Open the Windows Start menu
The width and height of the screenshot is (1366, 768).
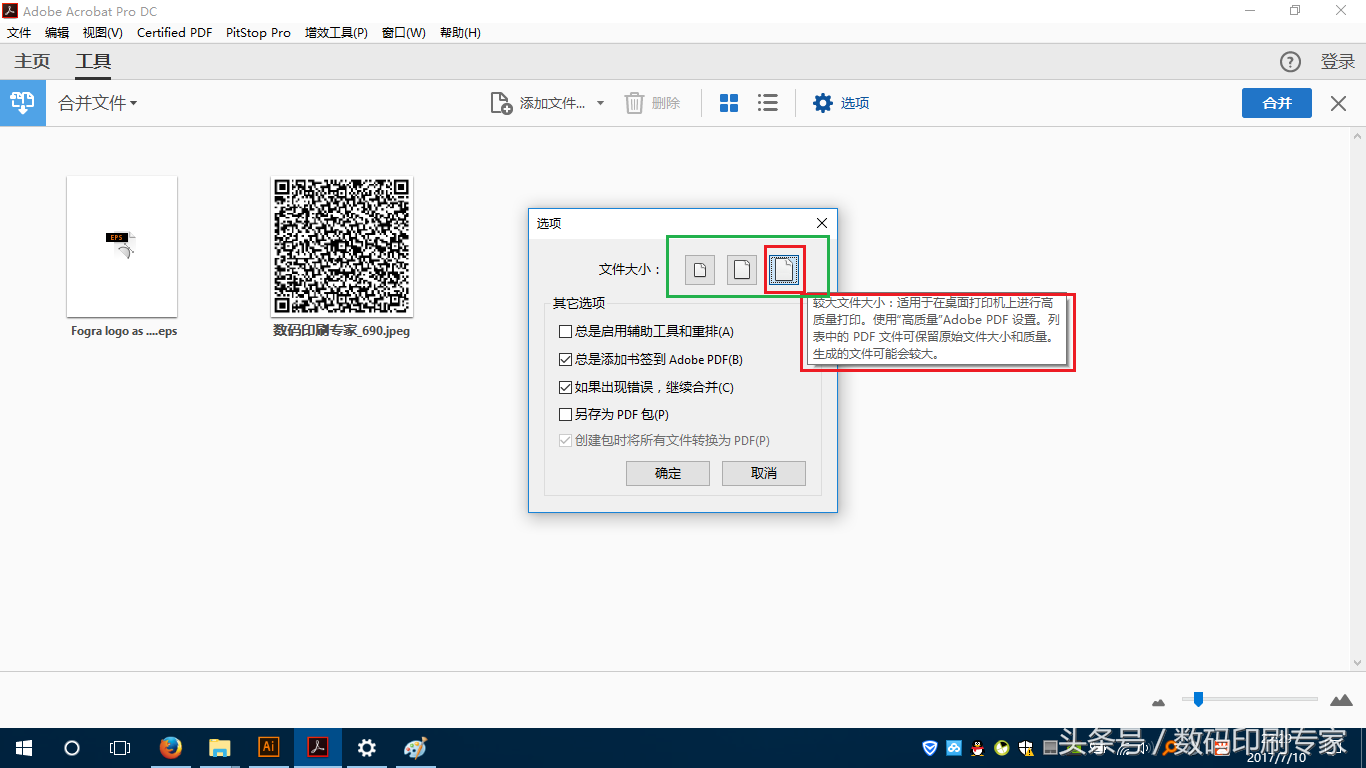[x=24, y=747]
